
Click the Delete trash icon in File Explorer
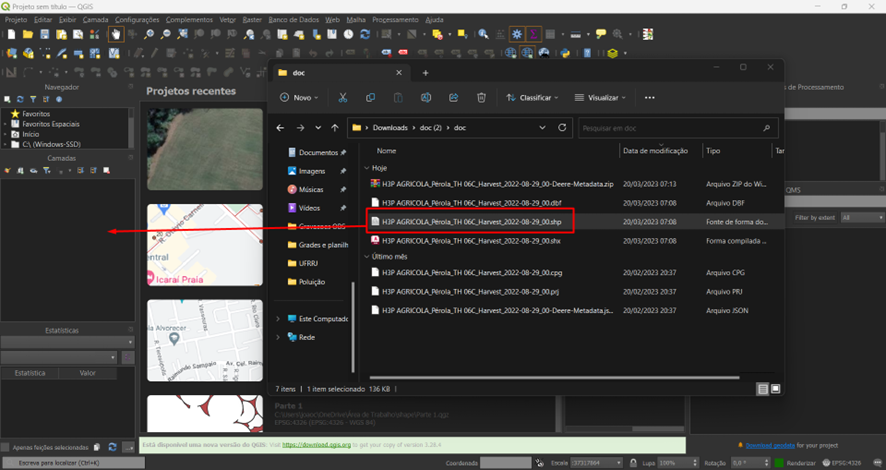click(481, 98)
